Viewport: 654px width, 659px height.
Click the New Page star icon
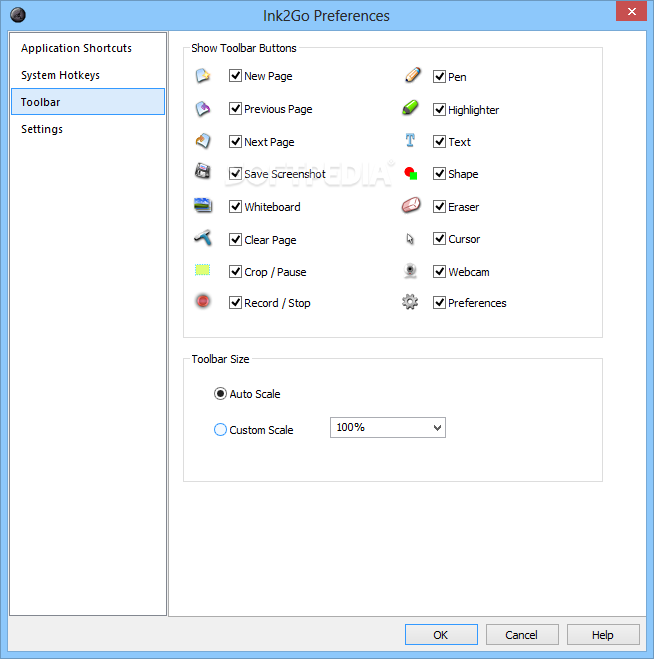pos(203,76)
